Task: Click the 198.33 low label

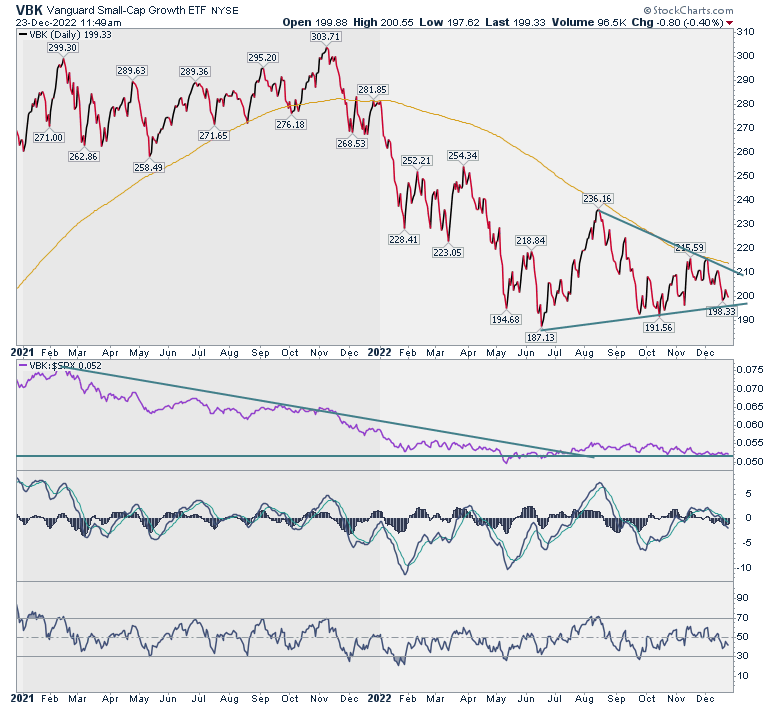Action: (x=721, y=311)
